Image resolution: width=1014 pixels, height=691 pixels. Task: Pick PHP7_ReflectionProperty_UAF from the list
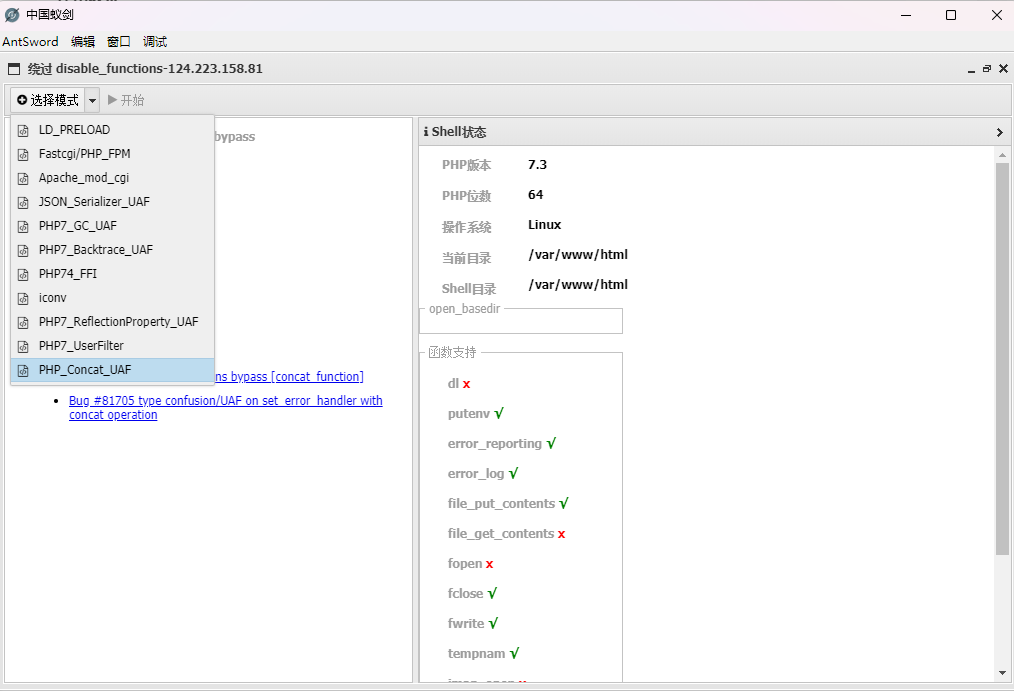click(118, 322)
